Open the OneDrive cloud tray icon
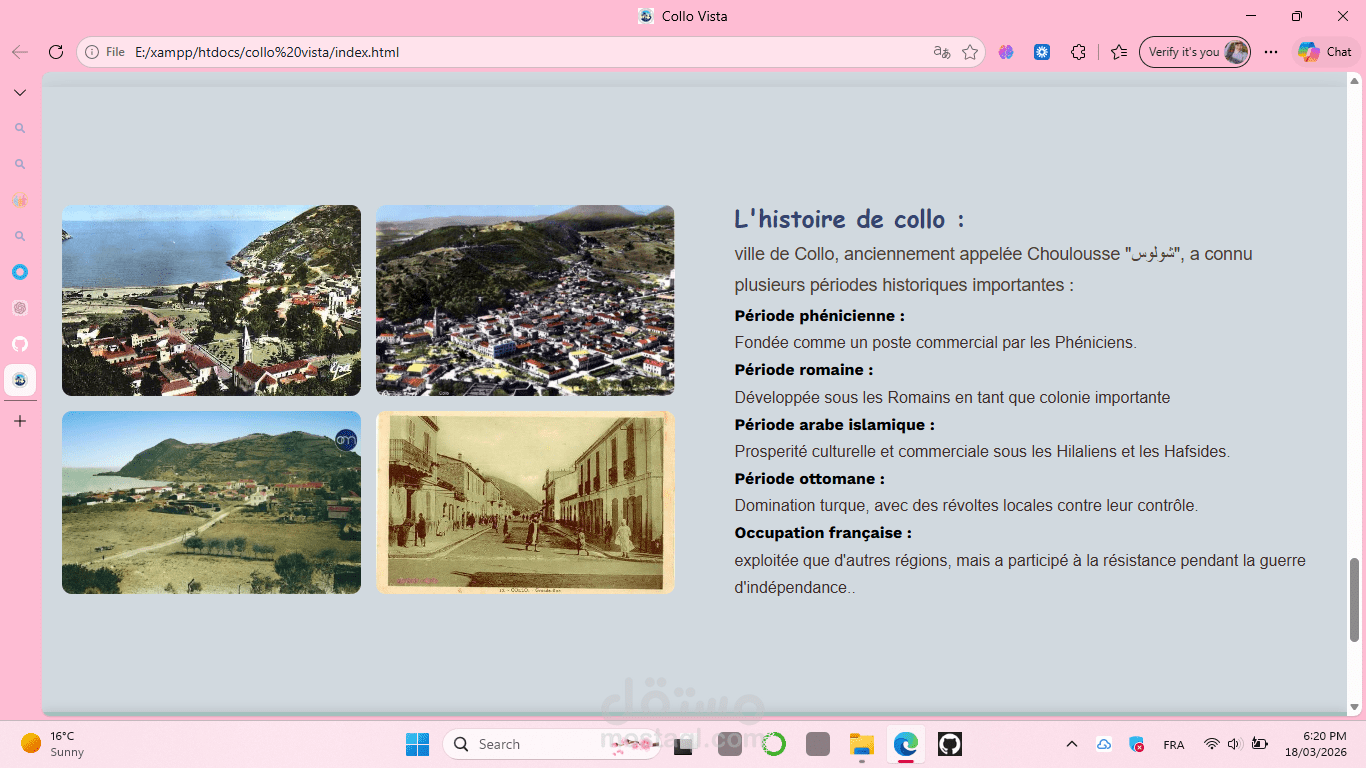 coord(1104,744)
